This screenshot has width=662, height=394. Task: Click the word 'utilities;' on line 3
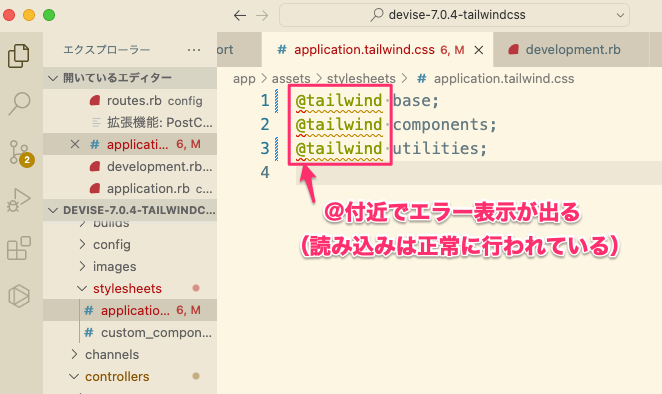pos(440,149)
